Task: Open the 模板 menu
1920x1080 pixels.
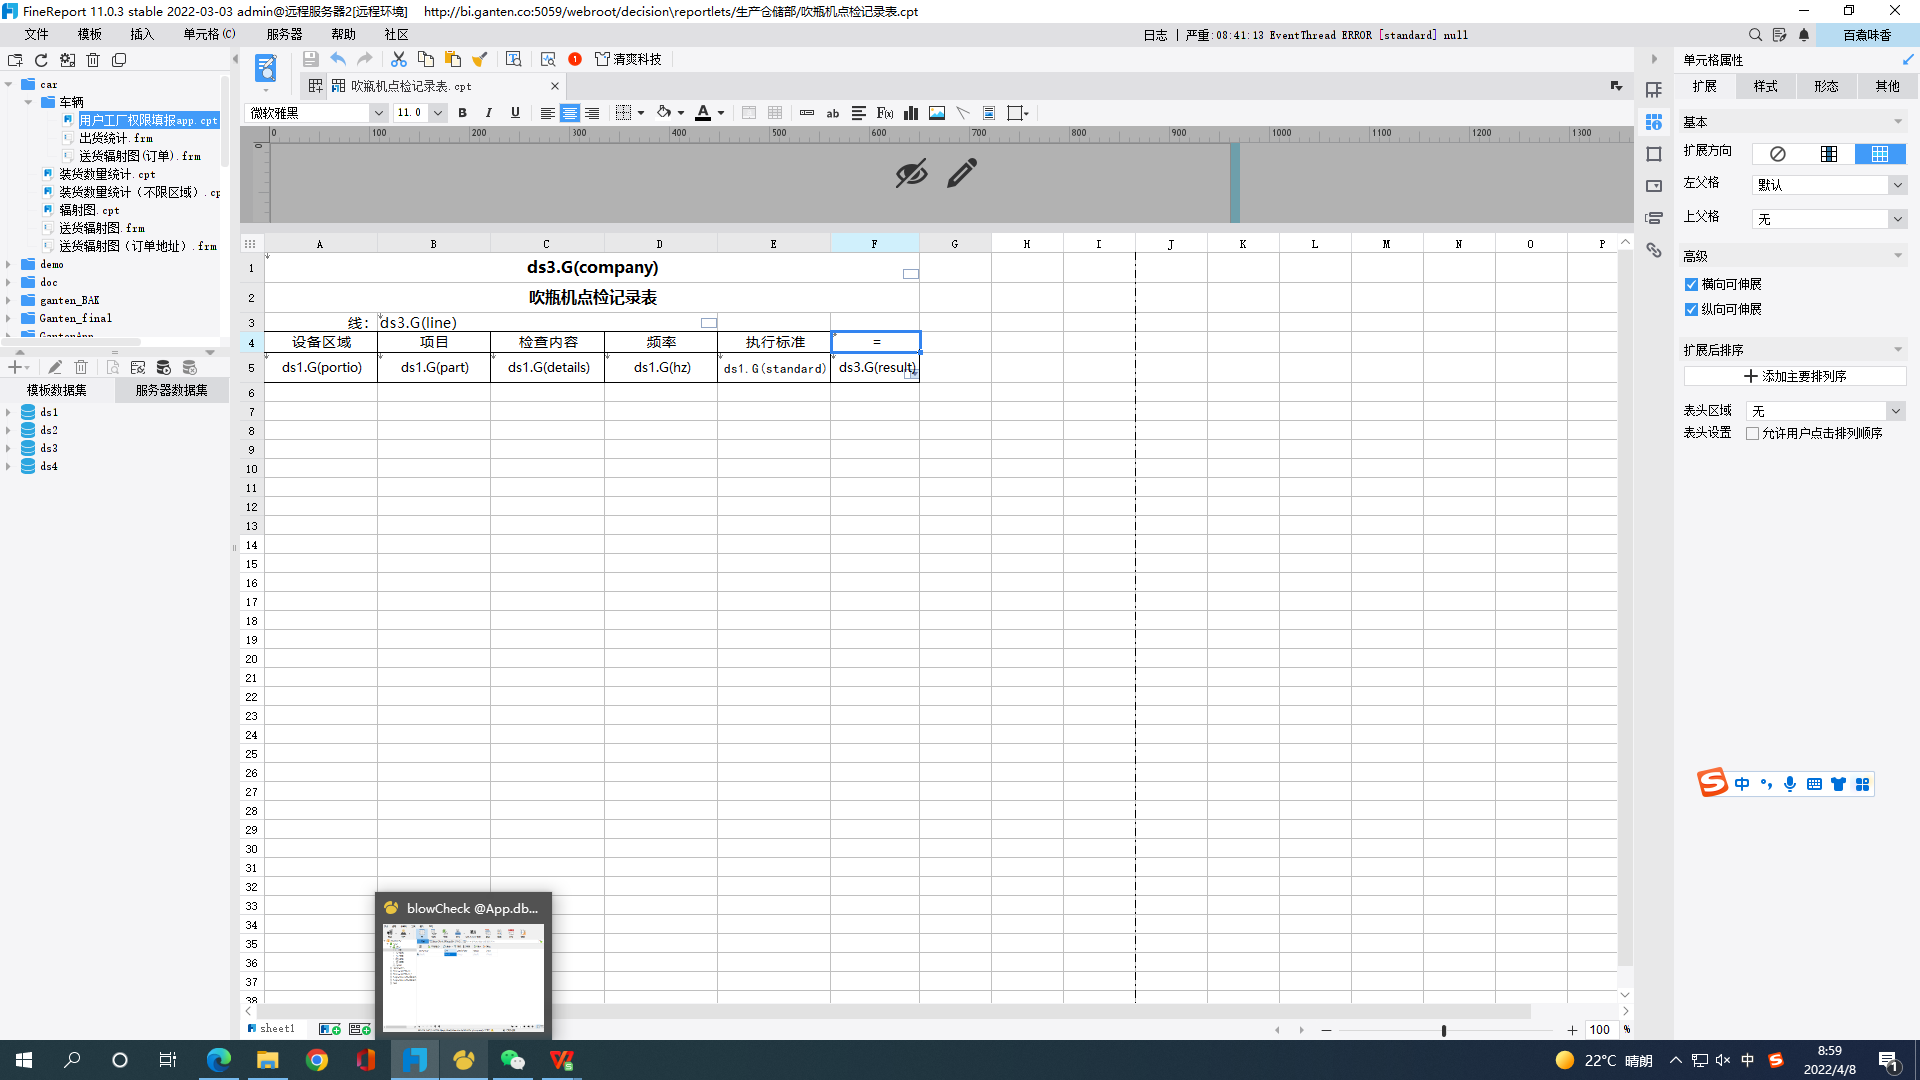Action: click(90, 34)
